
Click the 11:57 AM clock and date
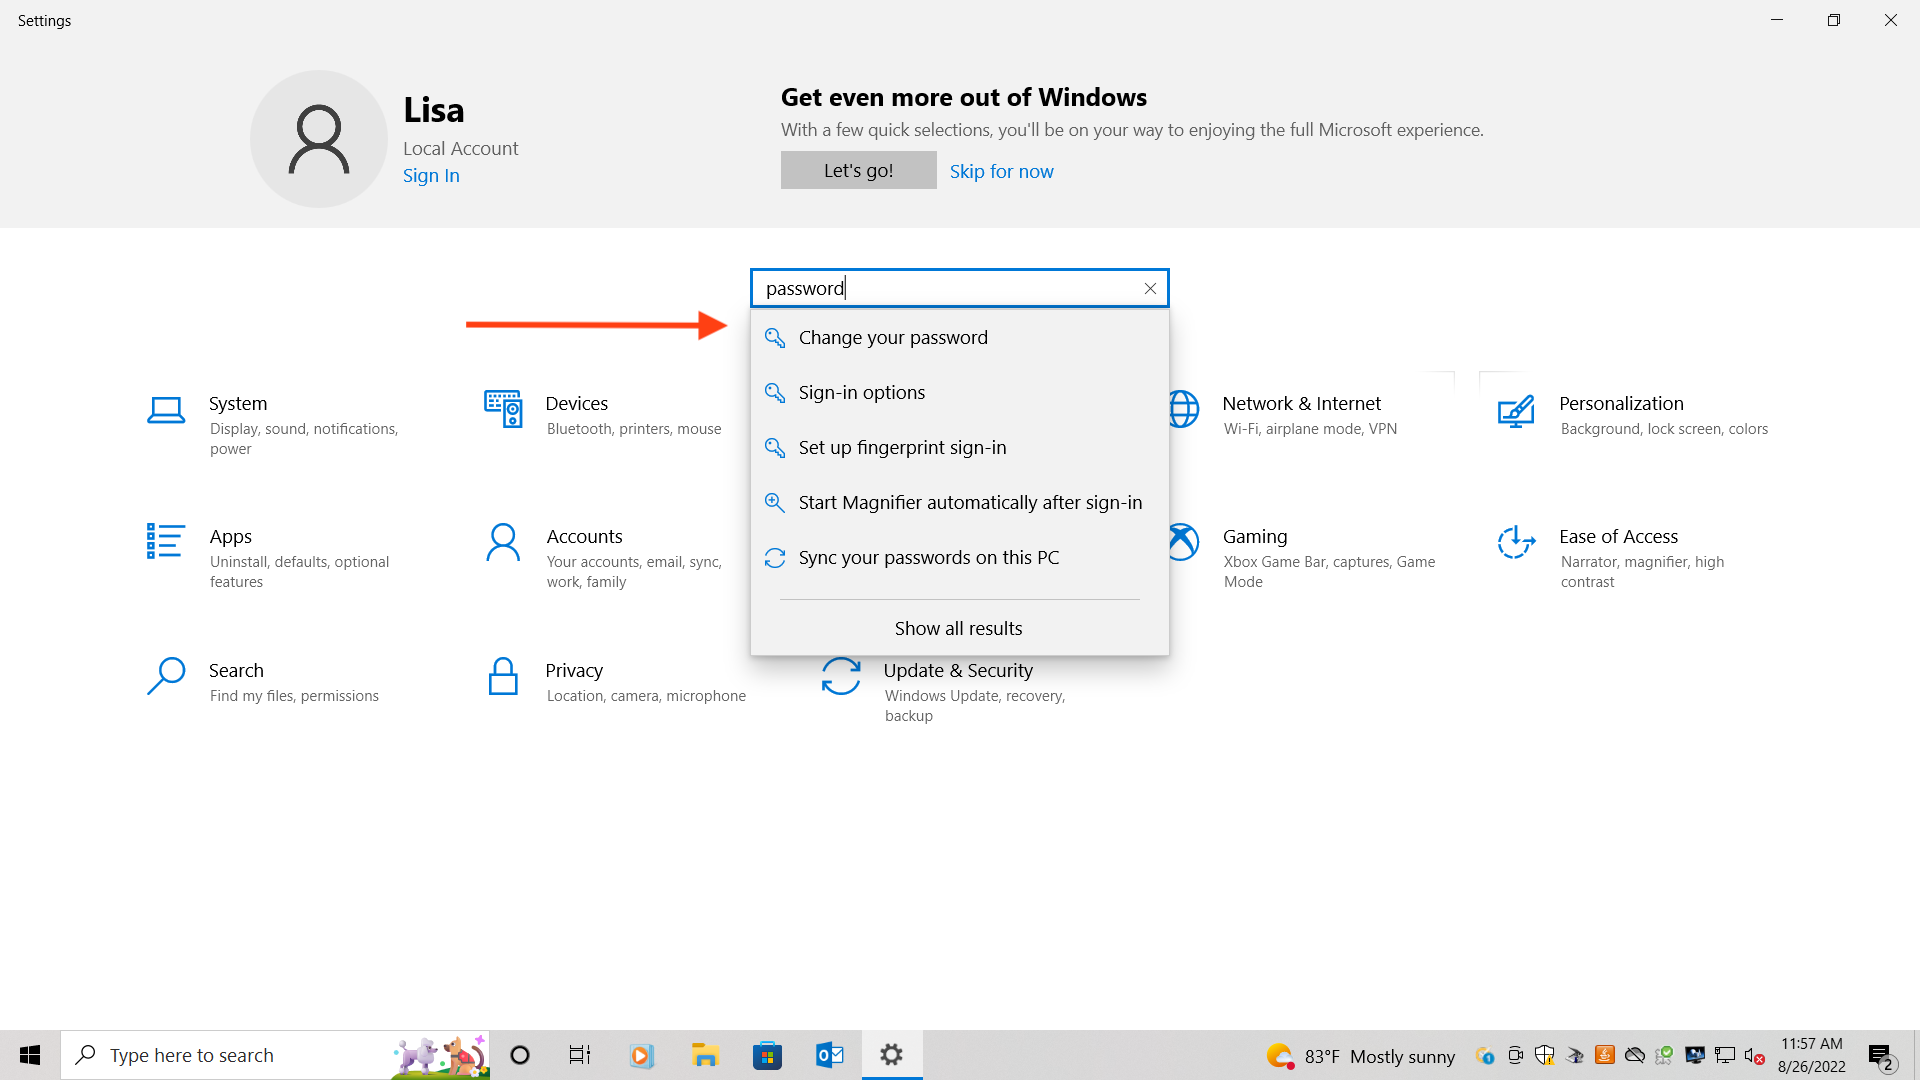point(1811,1055)
